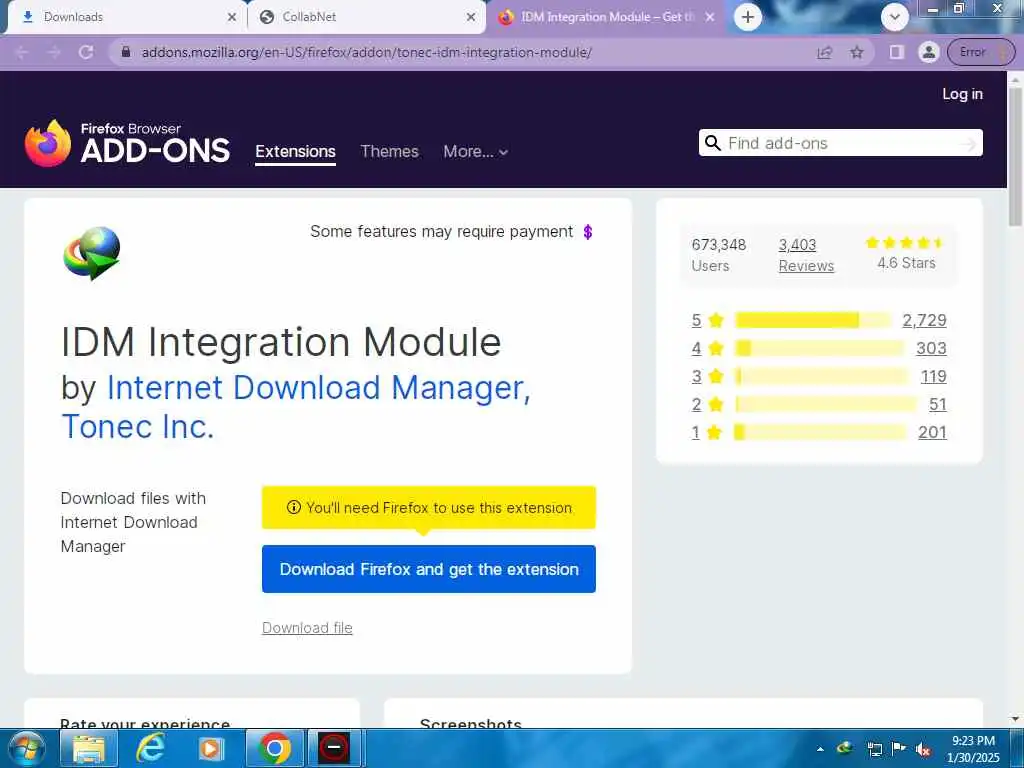Open the taskbar clock and date
The image size is (1024, 768).
pos(973,749)
